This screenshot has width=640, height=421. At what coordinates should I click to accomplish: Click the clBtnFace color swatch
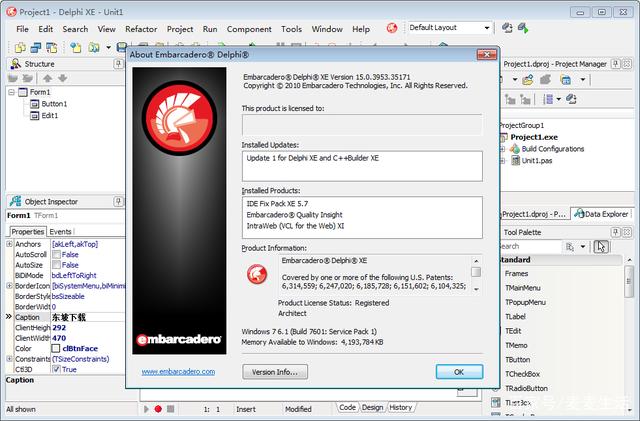[x=56, y=348]
